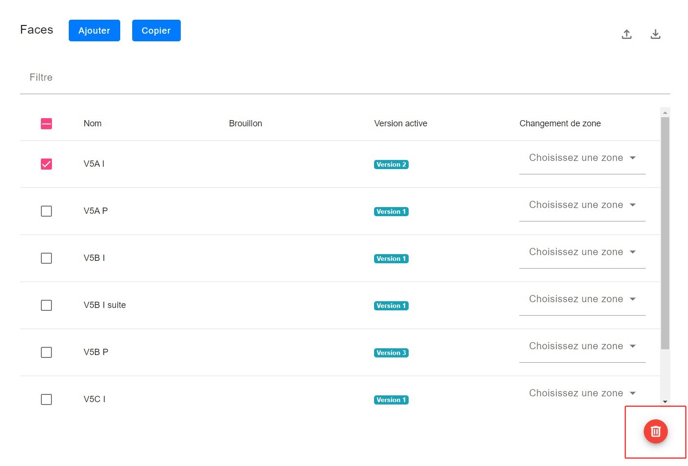
Task: Click the upload icon
Action: (626, 34)
